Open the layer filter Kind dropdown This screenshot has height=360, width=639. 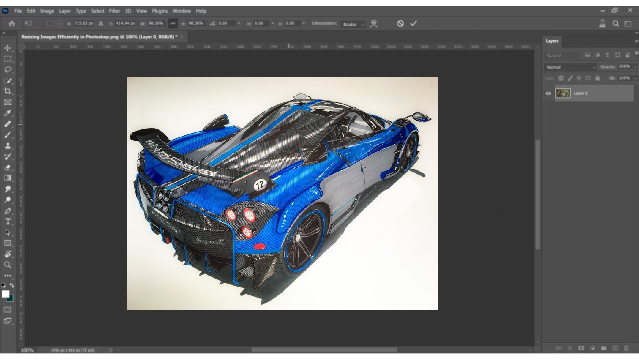(x=562, y=55)
